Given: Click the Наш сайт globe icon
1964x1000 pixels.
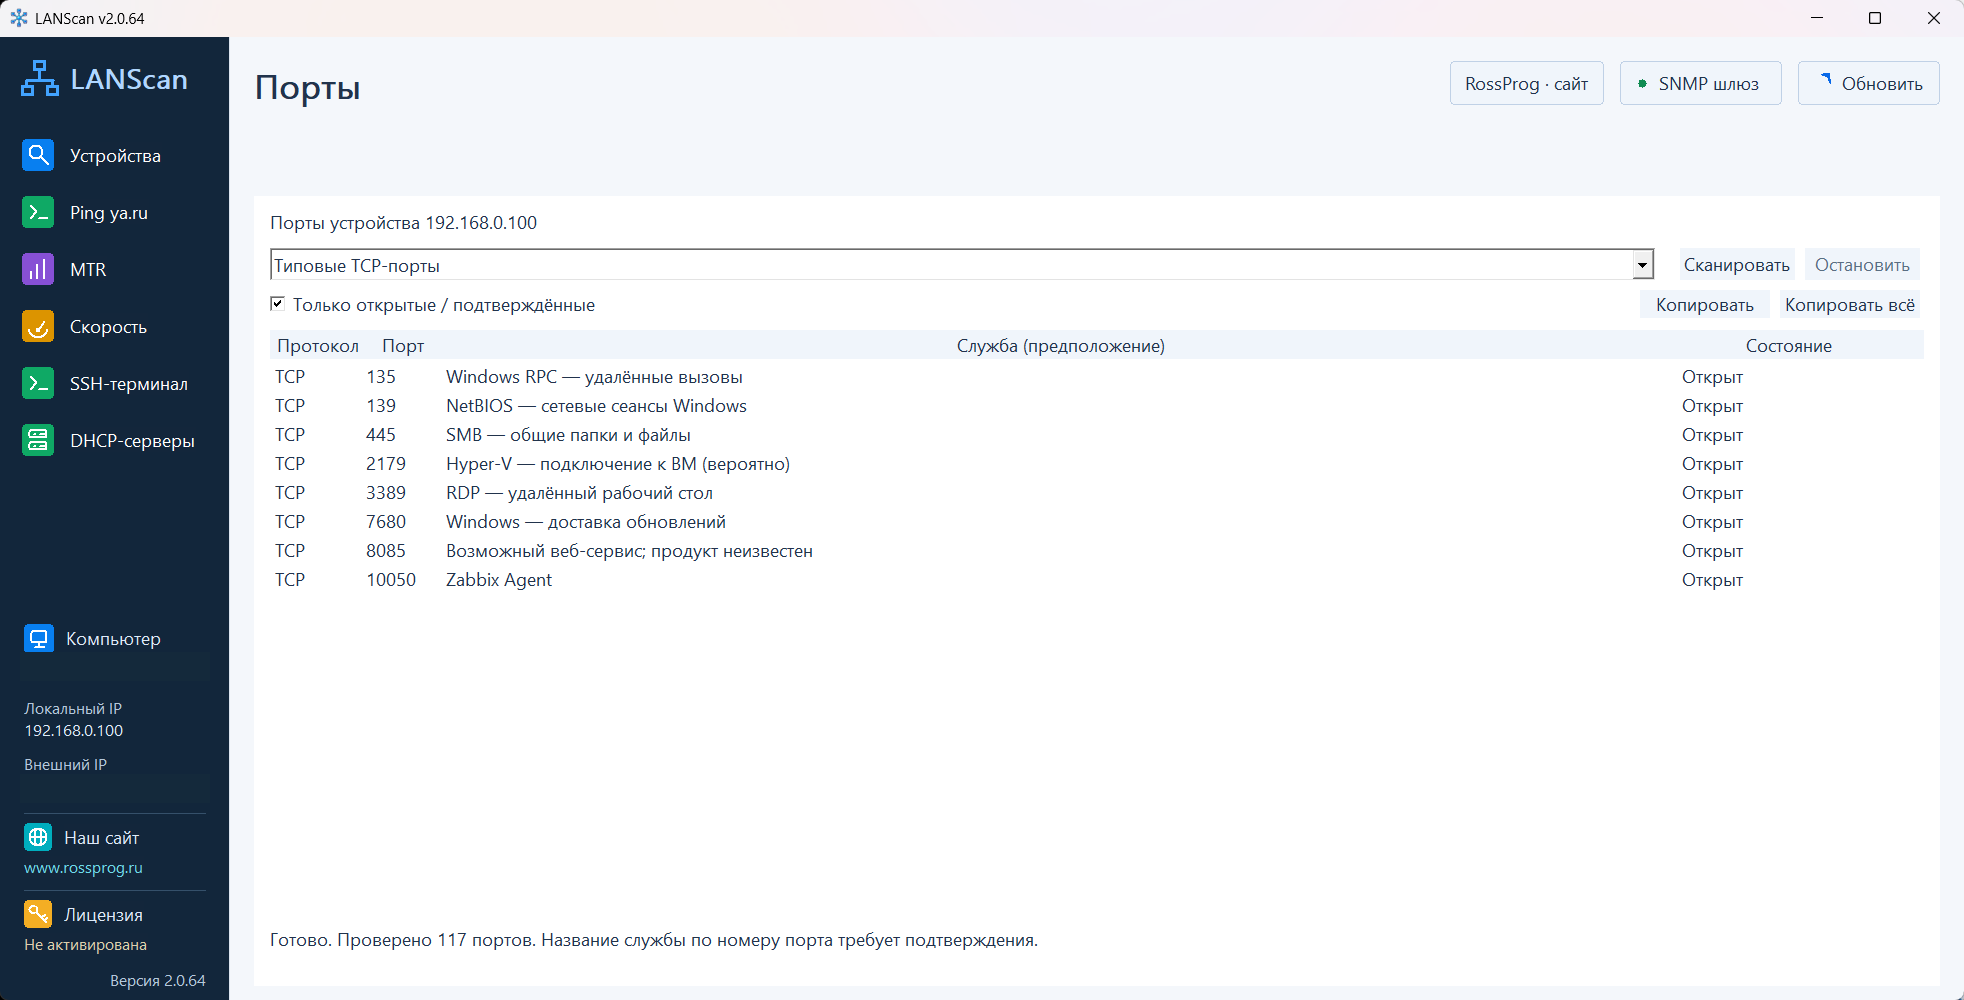Looking at the screenshot, I should tap(38, 837).
